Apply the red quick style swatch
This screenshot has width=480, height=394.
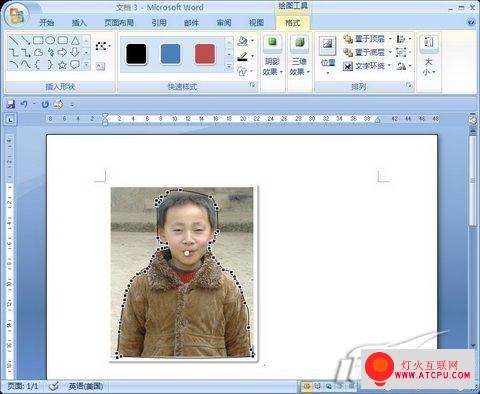[x=205, y=54]
